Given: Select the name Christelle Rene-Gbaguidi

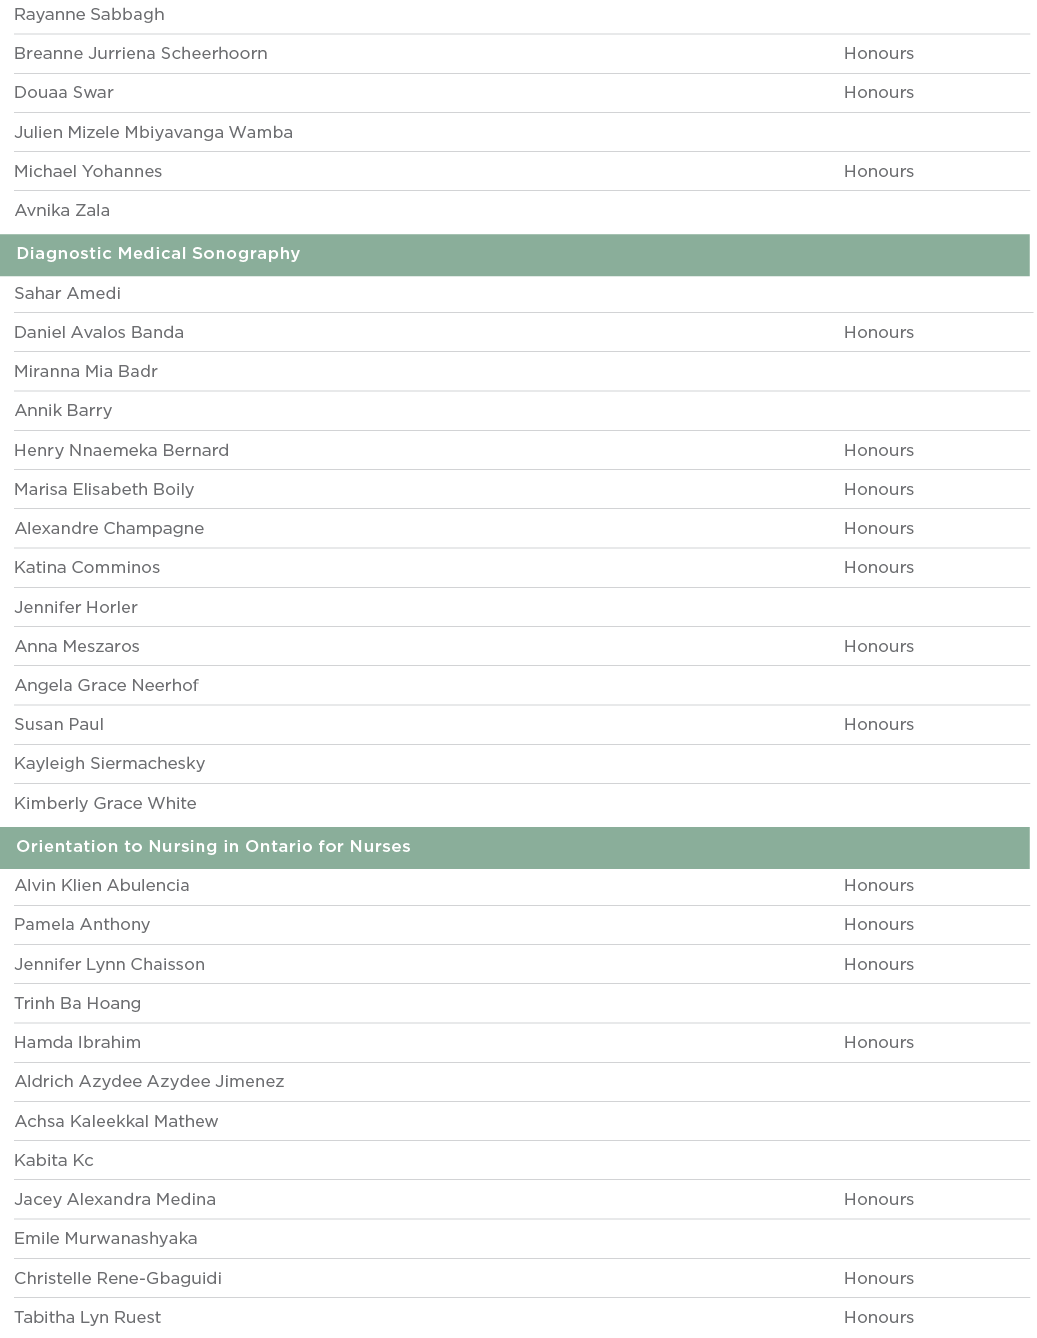Looking at the screenshot, I should click(118, 1279).
